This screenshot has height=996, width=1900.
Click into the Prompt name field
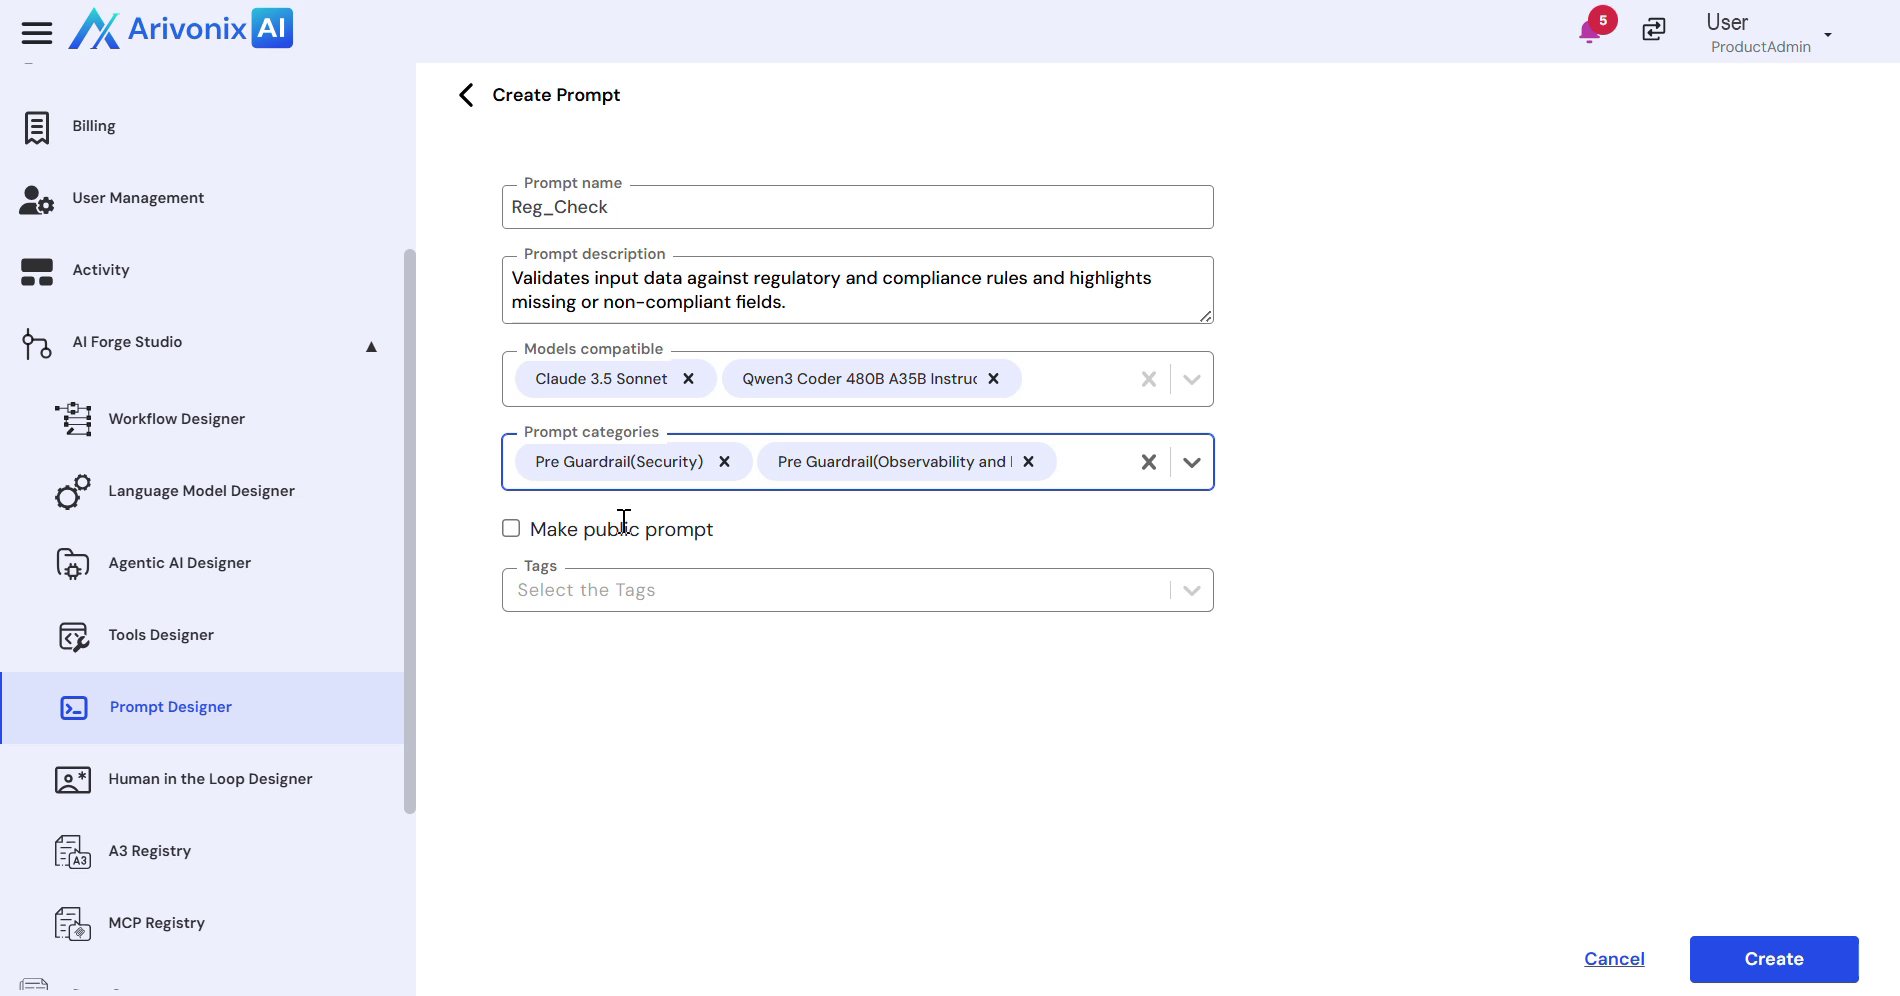point(856,208)
